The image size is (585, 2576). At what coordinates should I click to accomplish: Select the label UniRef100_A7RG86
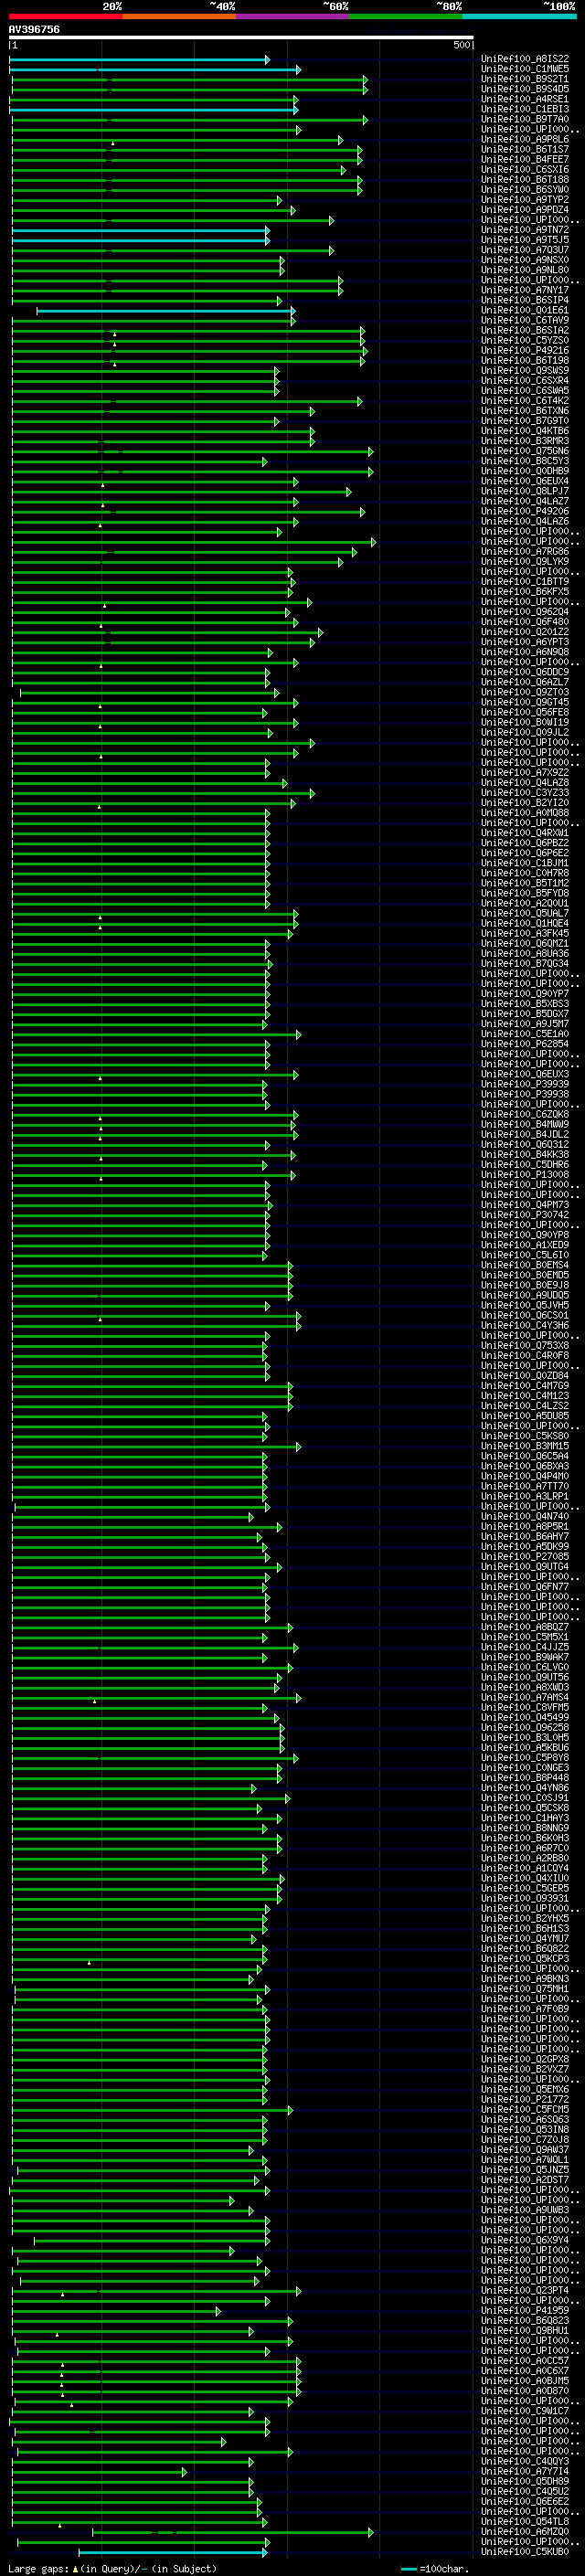coord(525,551)
